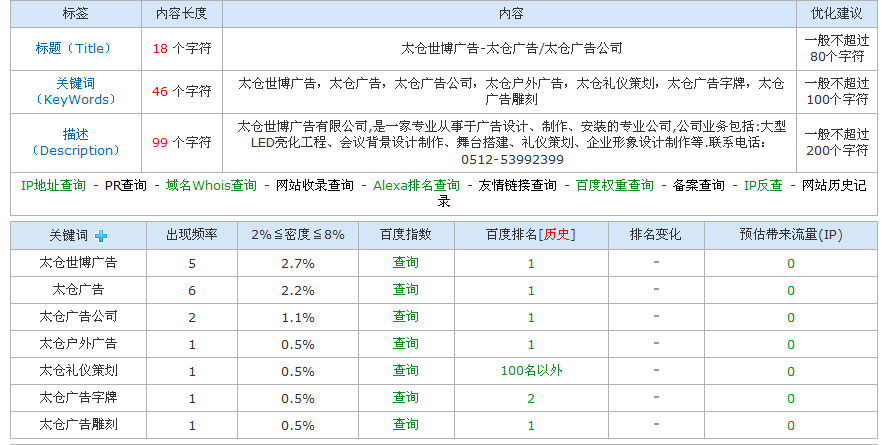This screenshot has height=445, width=882.
Task: Open 域名Whois查询 link
Action: (x=211, y=185)
